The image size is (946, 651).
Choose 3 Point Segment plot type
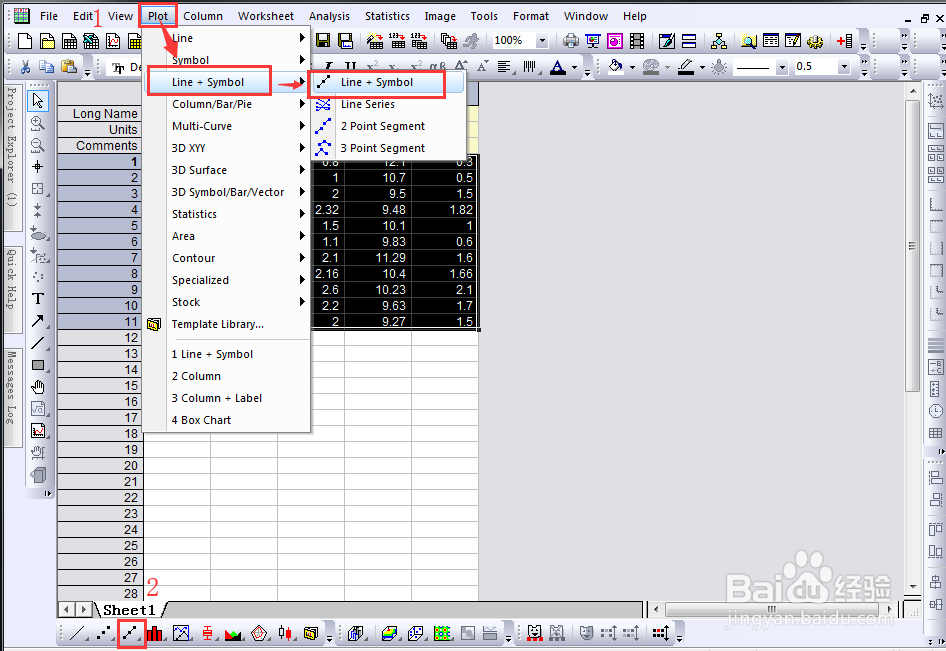point(389,148)
